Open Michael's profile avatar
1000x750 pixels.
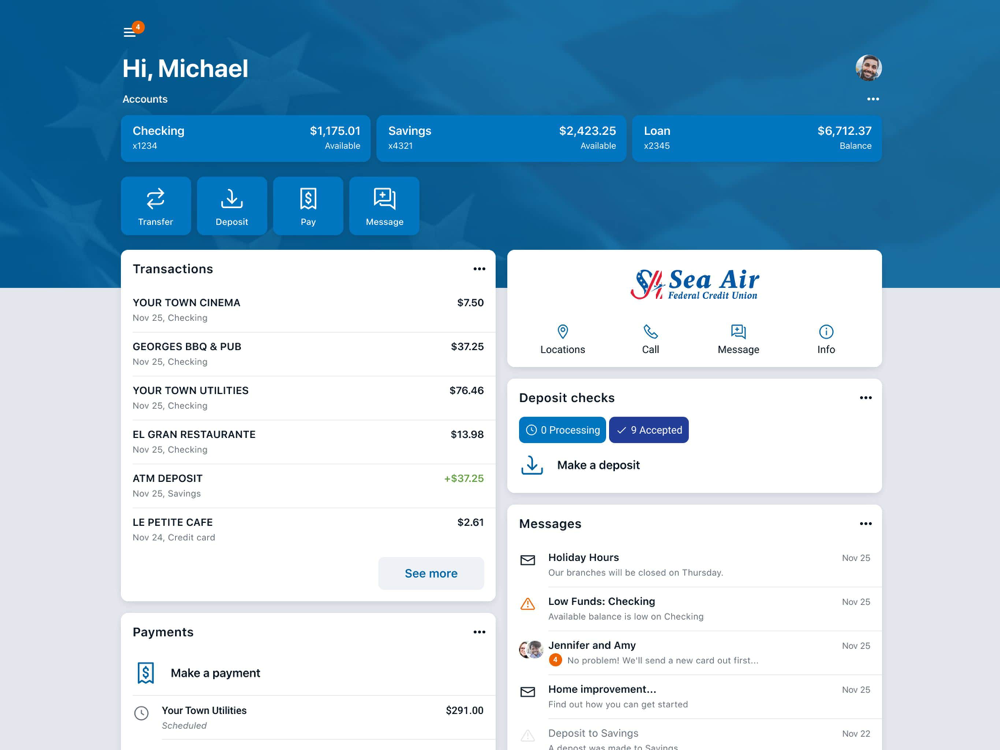868,68
